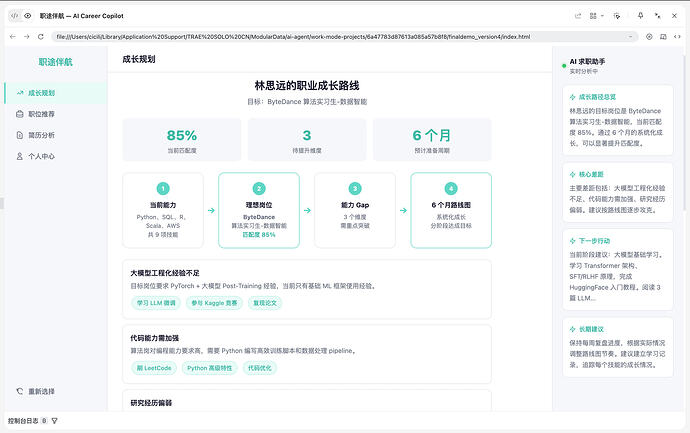690x433 pixels.
Task: Click the 研究经历偏弱 heading
Action: coord(151,403)
